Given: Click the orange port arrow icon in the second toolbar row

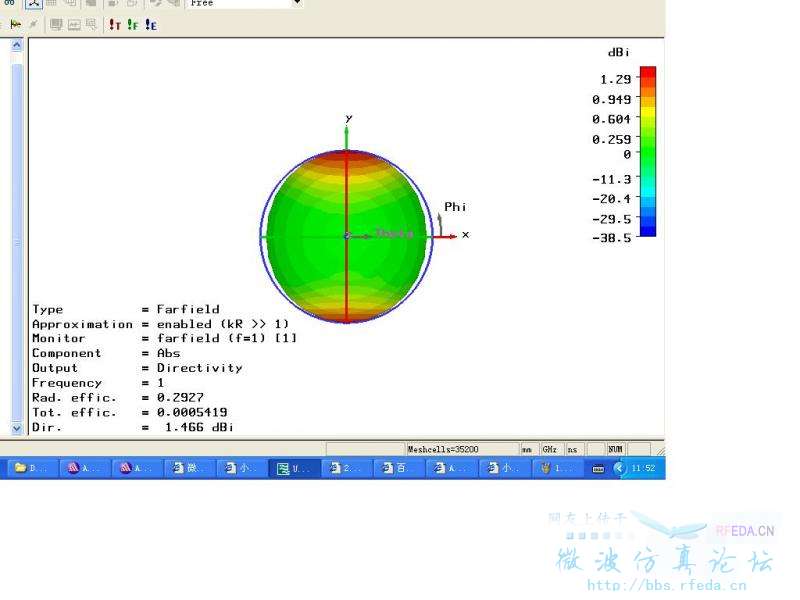Looking at the screenshot, I should tap(15, 25).
